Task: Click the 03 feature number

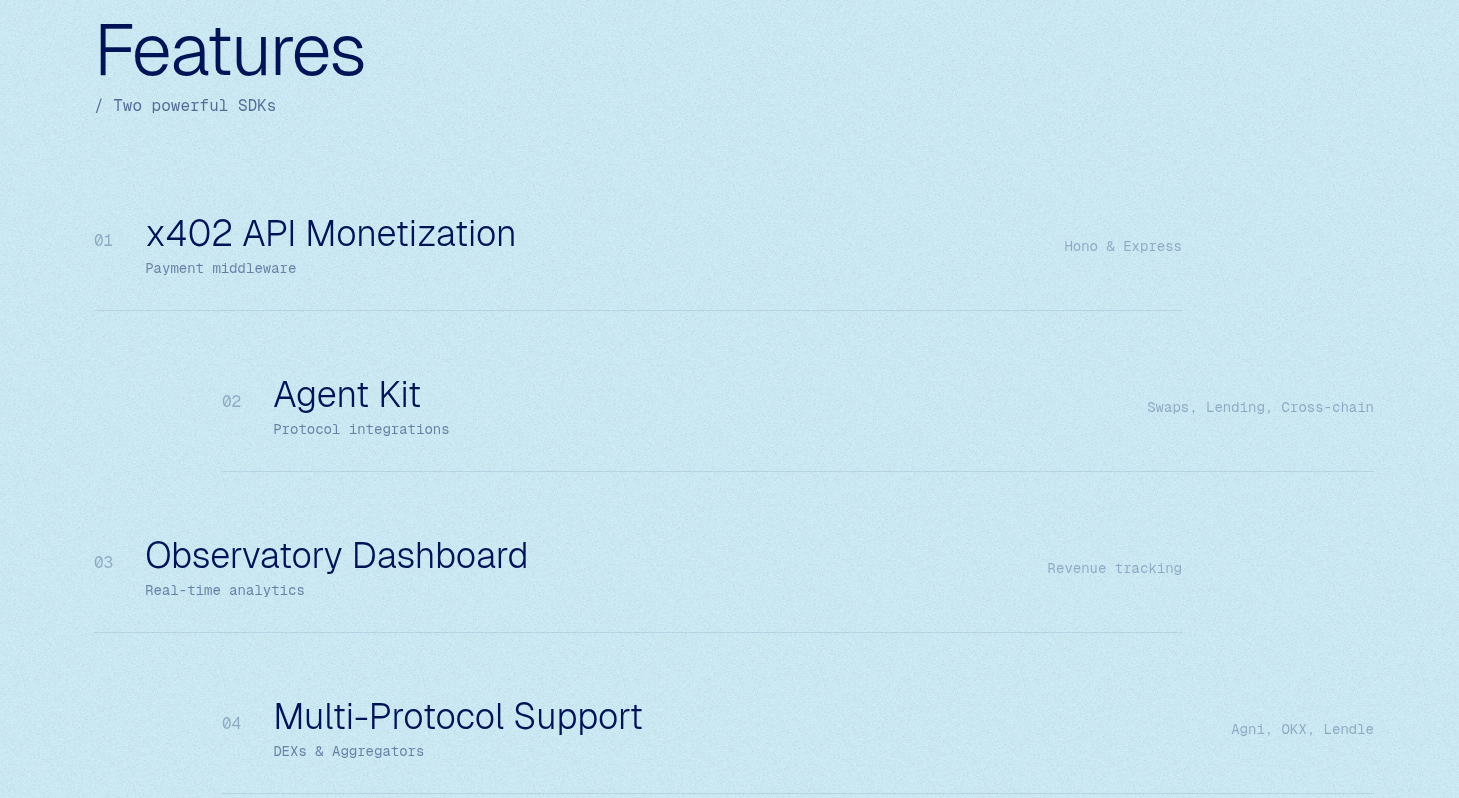Action: (103, 563)
